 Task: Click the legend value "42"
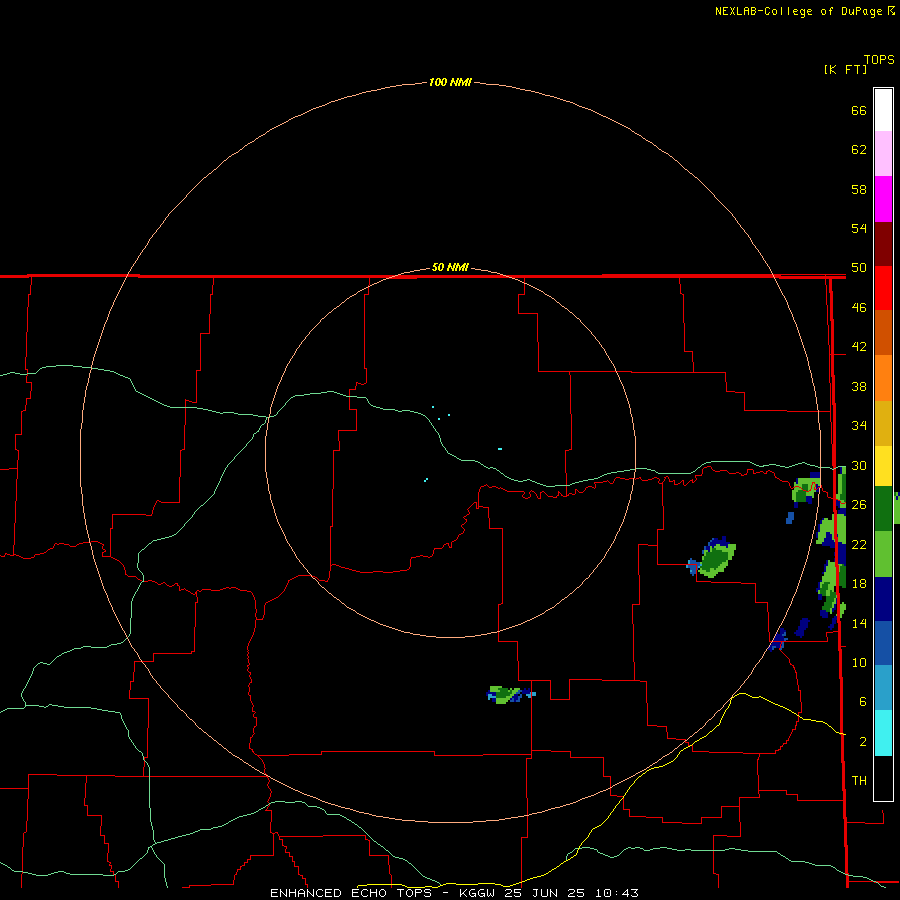pos(859,347)
